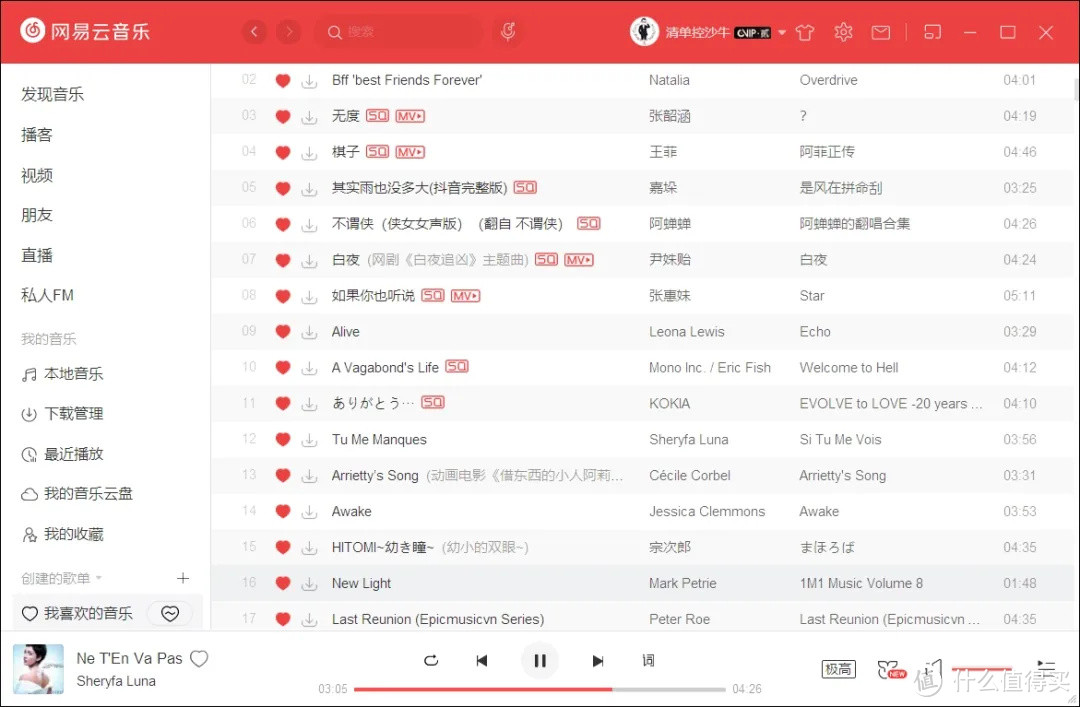Open 我的收藏 collection
1080x707 pixels.
click(x=62, y=534)
